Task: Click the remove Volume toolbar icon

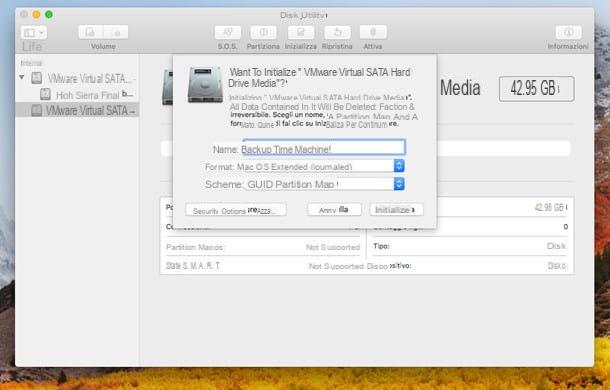Action: point(116,32)
